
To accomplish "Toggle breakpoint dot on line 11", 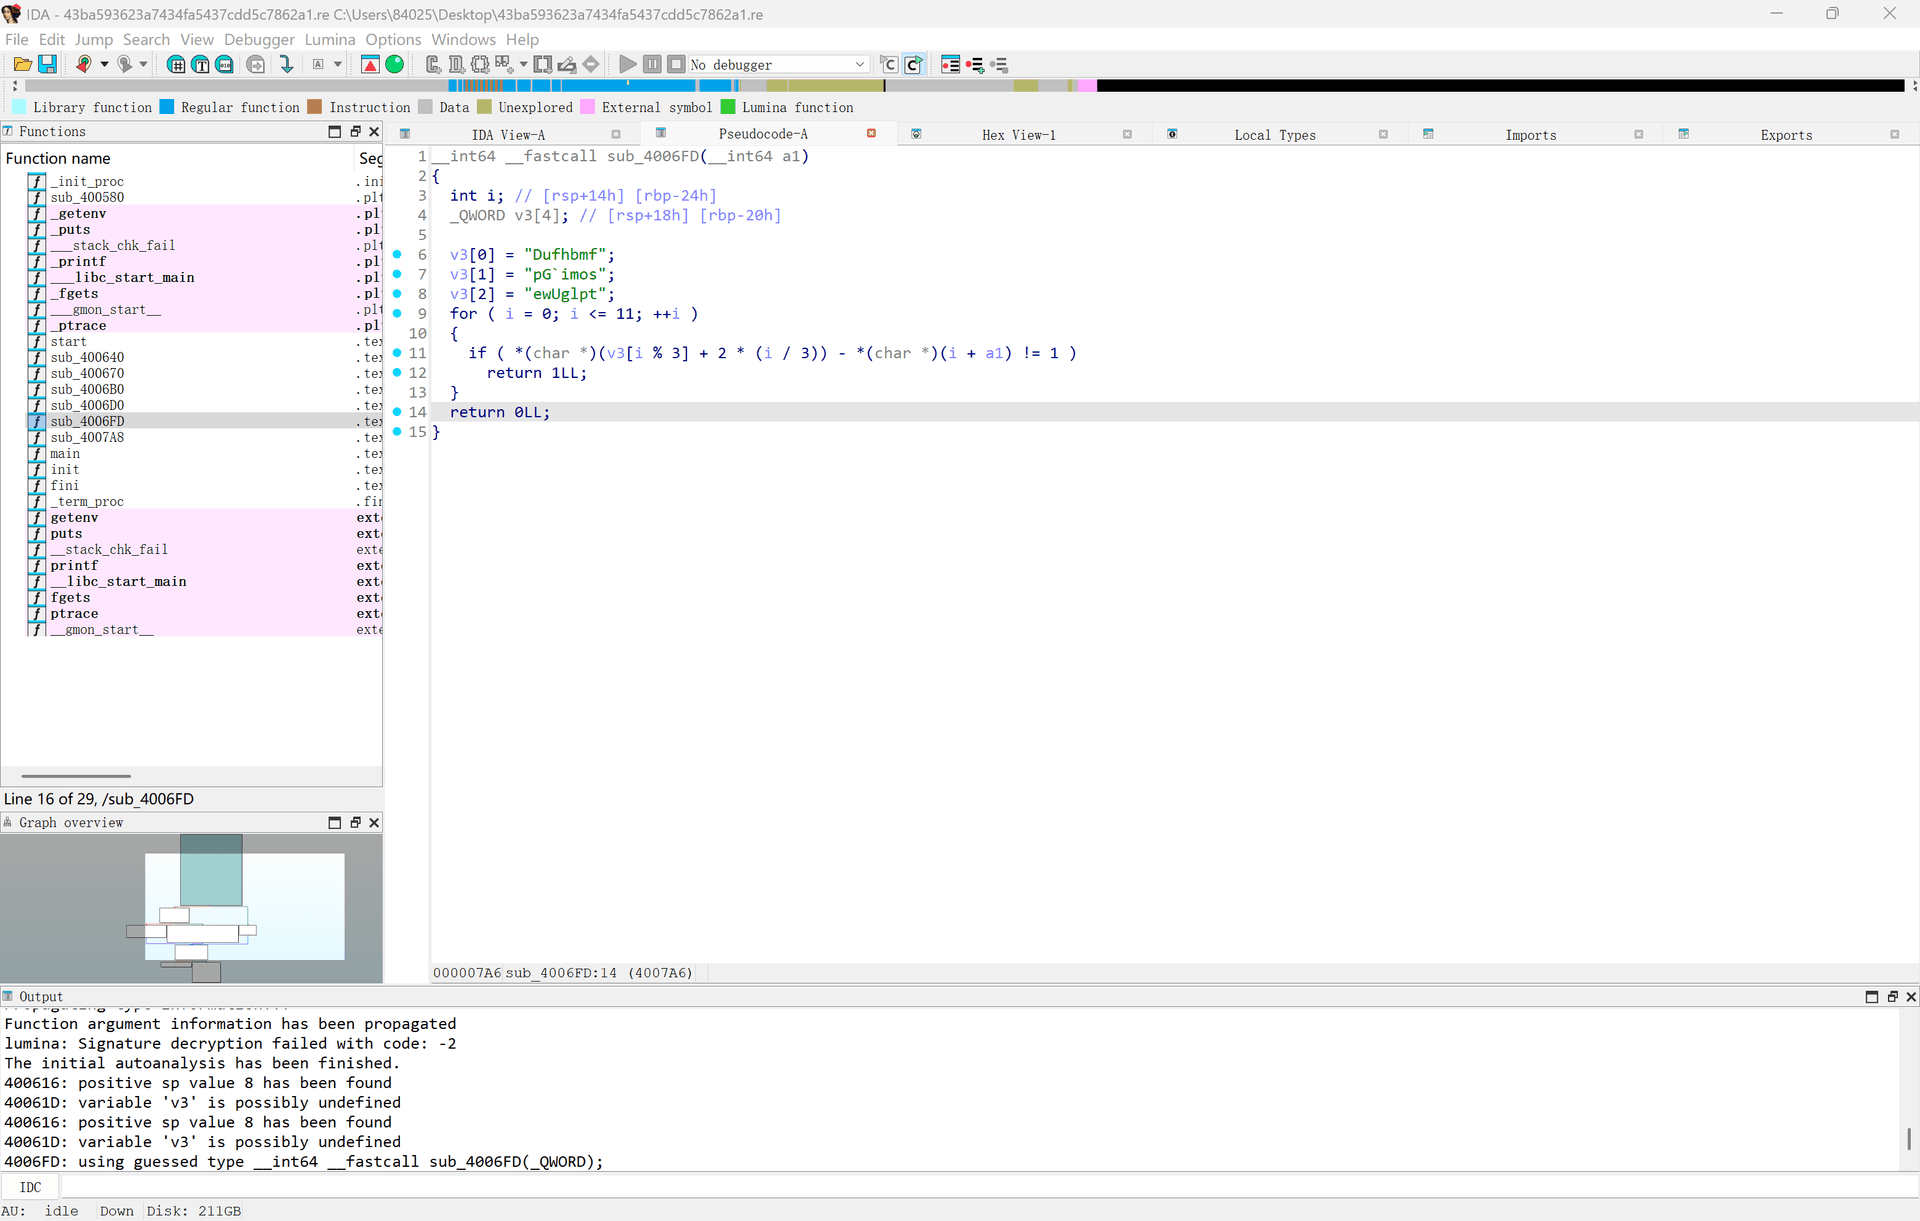I will pos(397,353).
